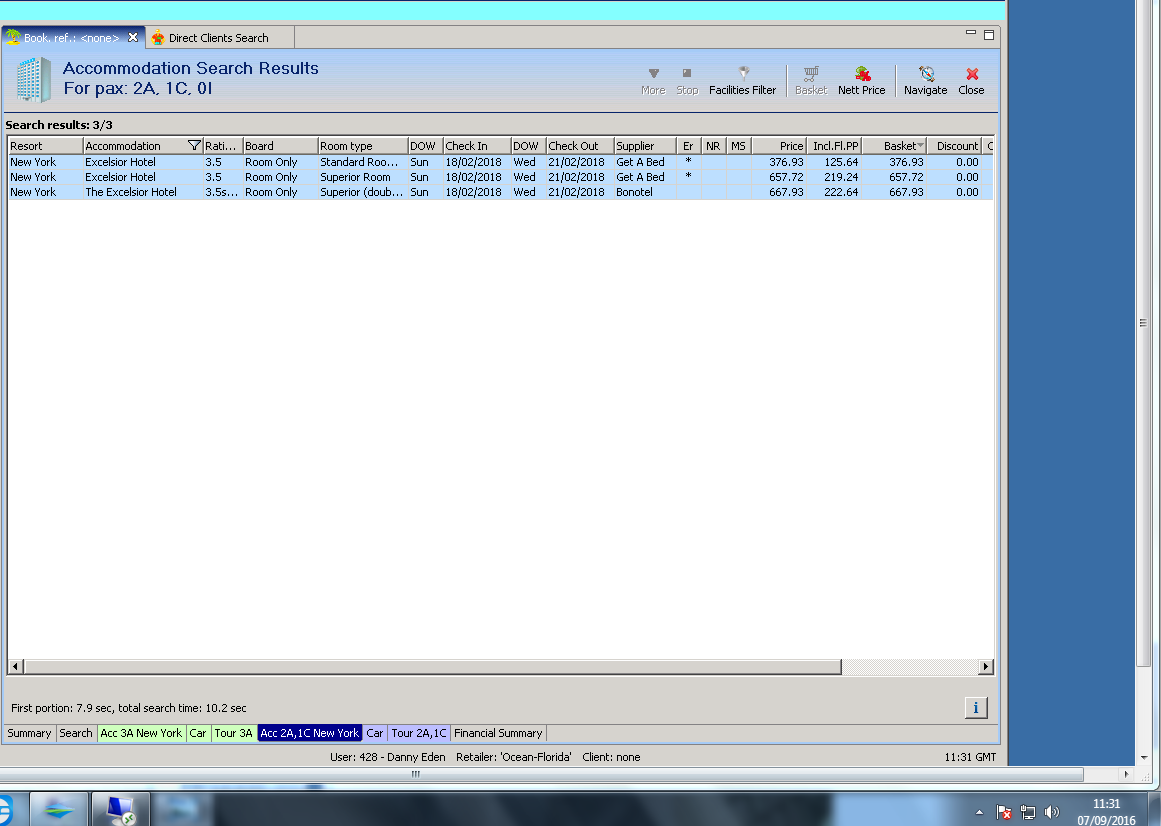Screen dimensions: 1161x826
Task: Sort by the Discount column header
Action: 954,146
